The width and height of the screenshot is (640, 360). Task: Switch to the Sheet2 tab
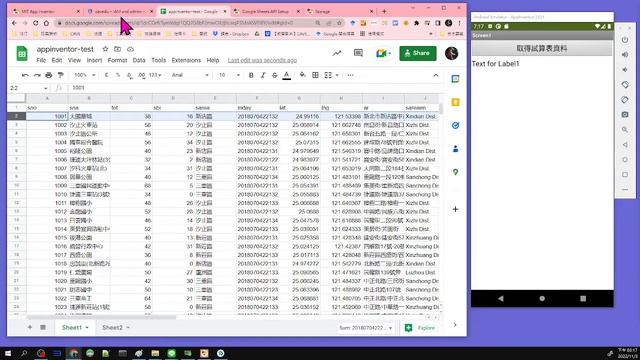pyautogui.click(x=113, y=327)
